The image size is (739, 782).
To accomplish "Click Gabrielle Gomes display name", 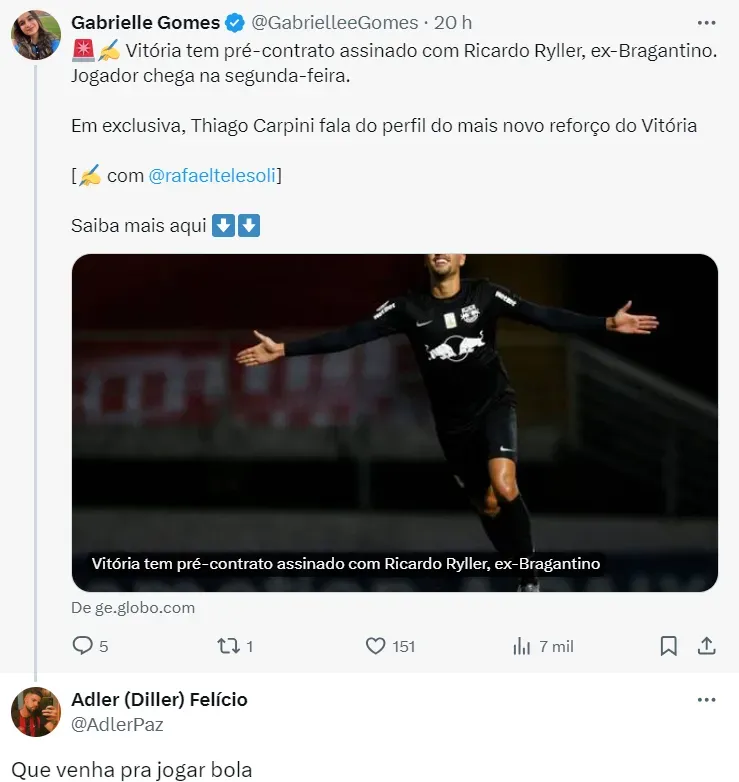I will tap(146, 22).
